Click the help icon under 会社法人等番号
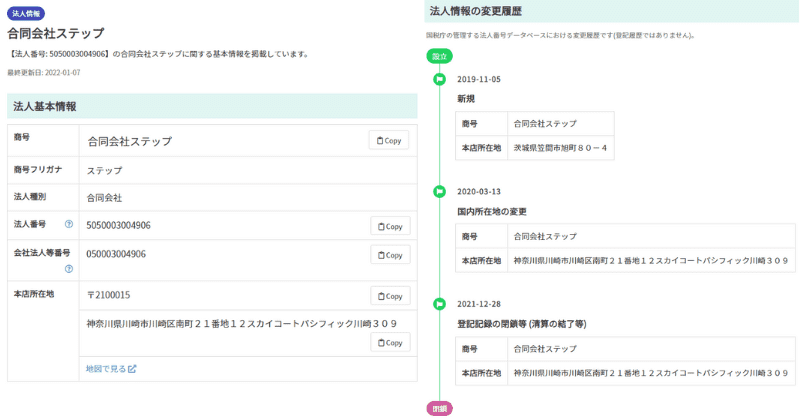The height and width of the screenshot is (420, 800). click(x=69, y=268)
